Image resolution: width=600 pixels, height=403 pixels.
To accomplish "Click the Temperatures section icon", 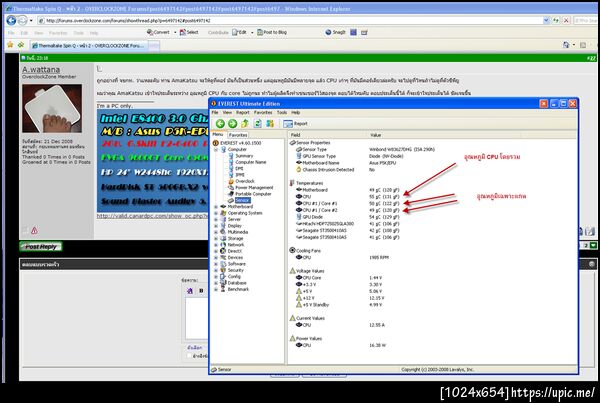I will pos(292,183).
